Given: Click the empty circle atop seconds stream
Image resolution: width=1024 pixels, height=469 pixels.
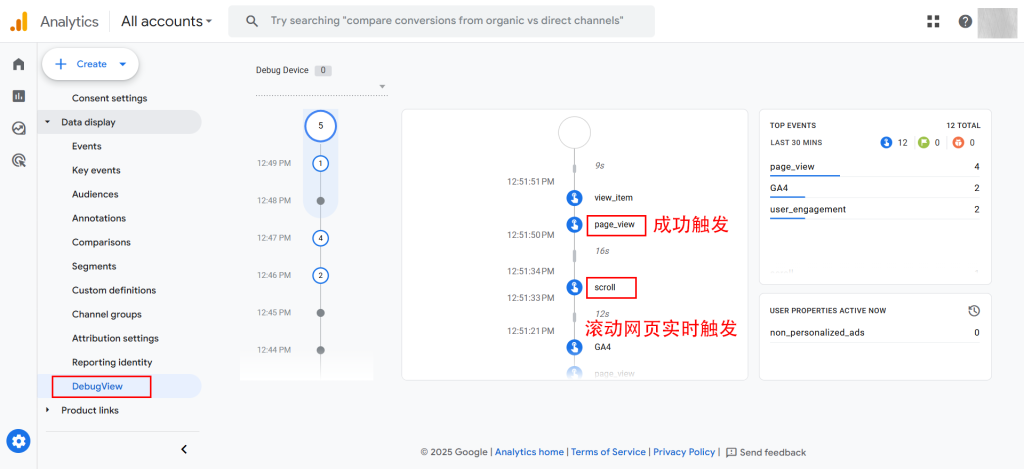Looking at the screenshot, I should pos(574,133).
